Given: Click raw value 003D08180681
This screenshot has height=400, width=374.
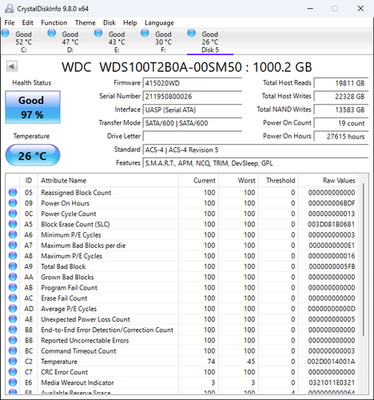Looking at the screenshot, I should [331, 224].
